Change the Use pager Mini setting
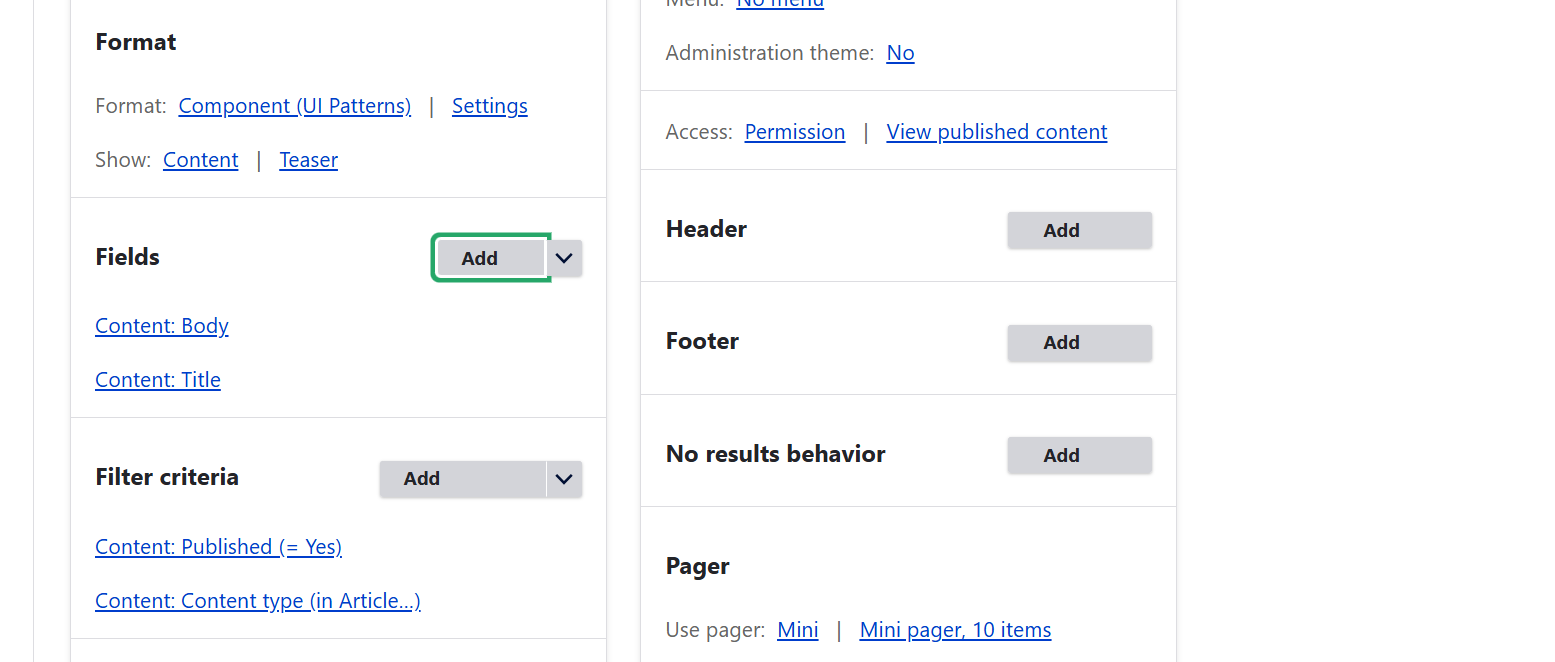 click(797, 629)
